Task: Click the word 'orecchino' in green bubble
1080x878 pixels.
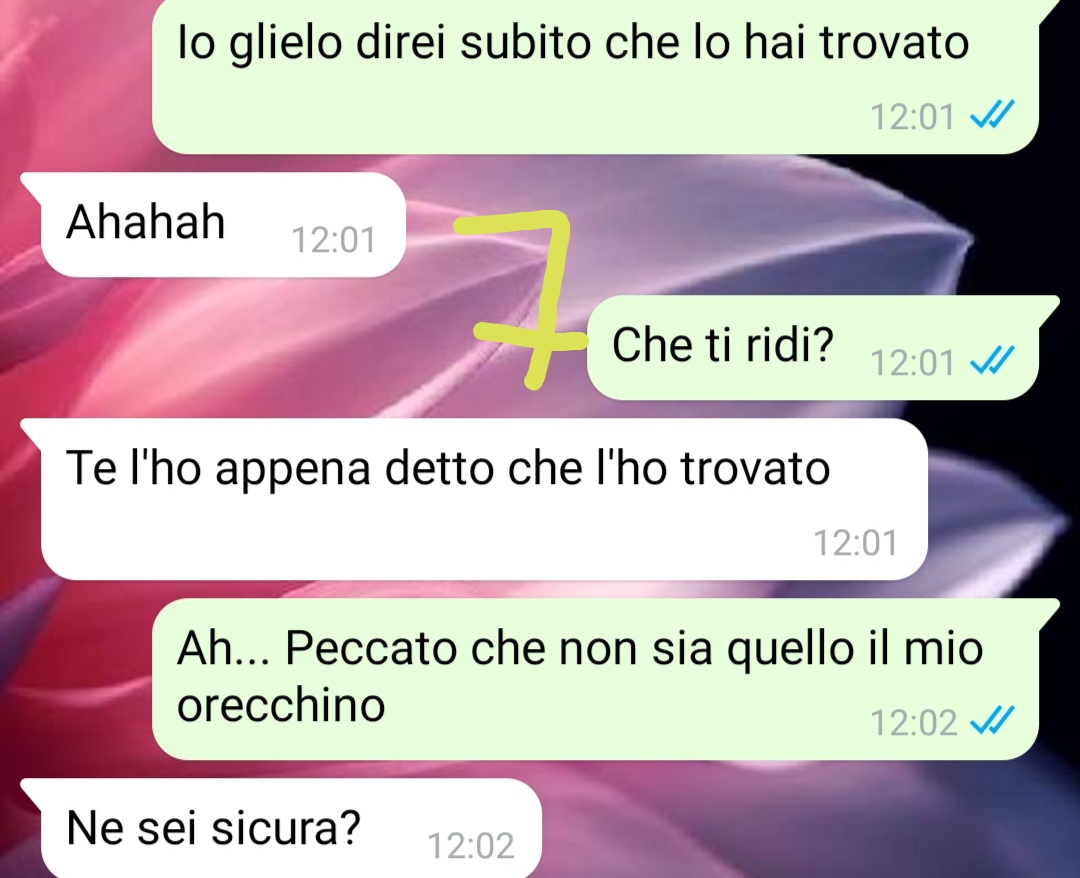Action: (281, 705)
